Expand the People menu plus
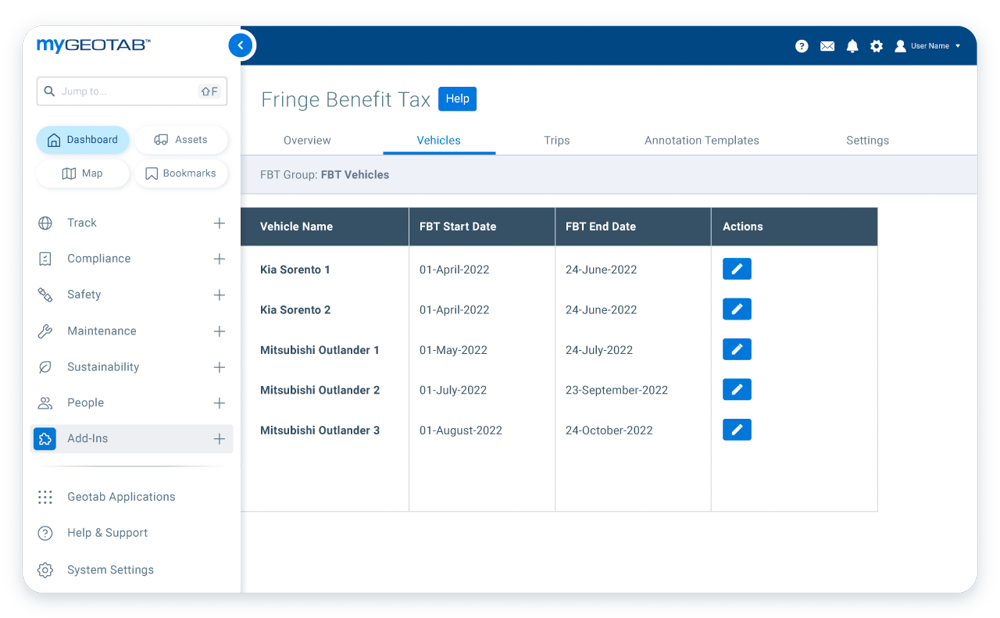Screen dimensions: 1000x618 [x=219, y=403]
